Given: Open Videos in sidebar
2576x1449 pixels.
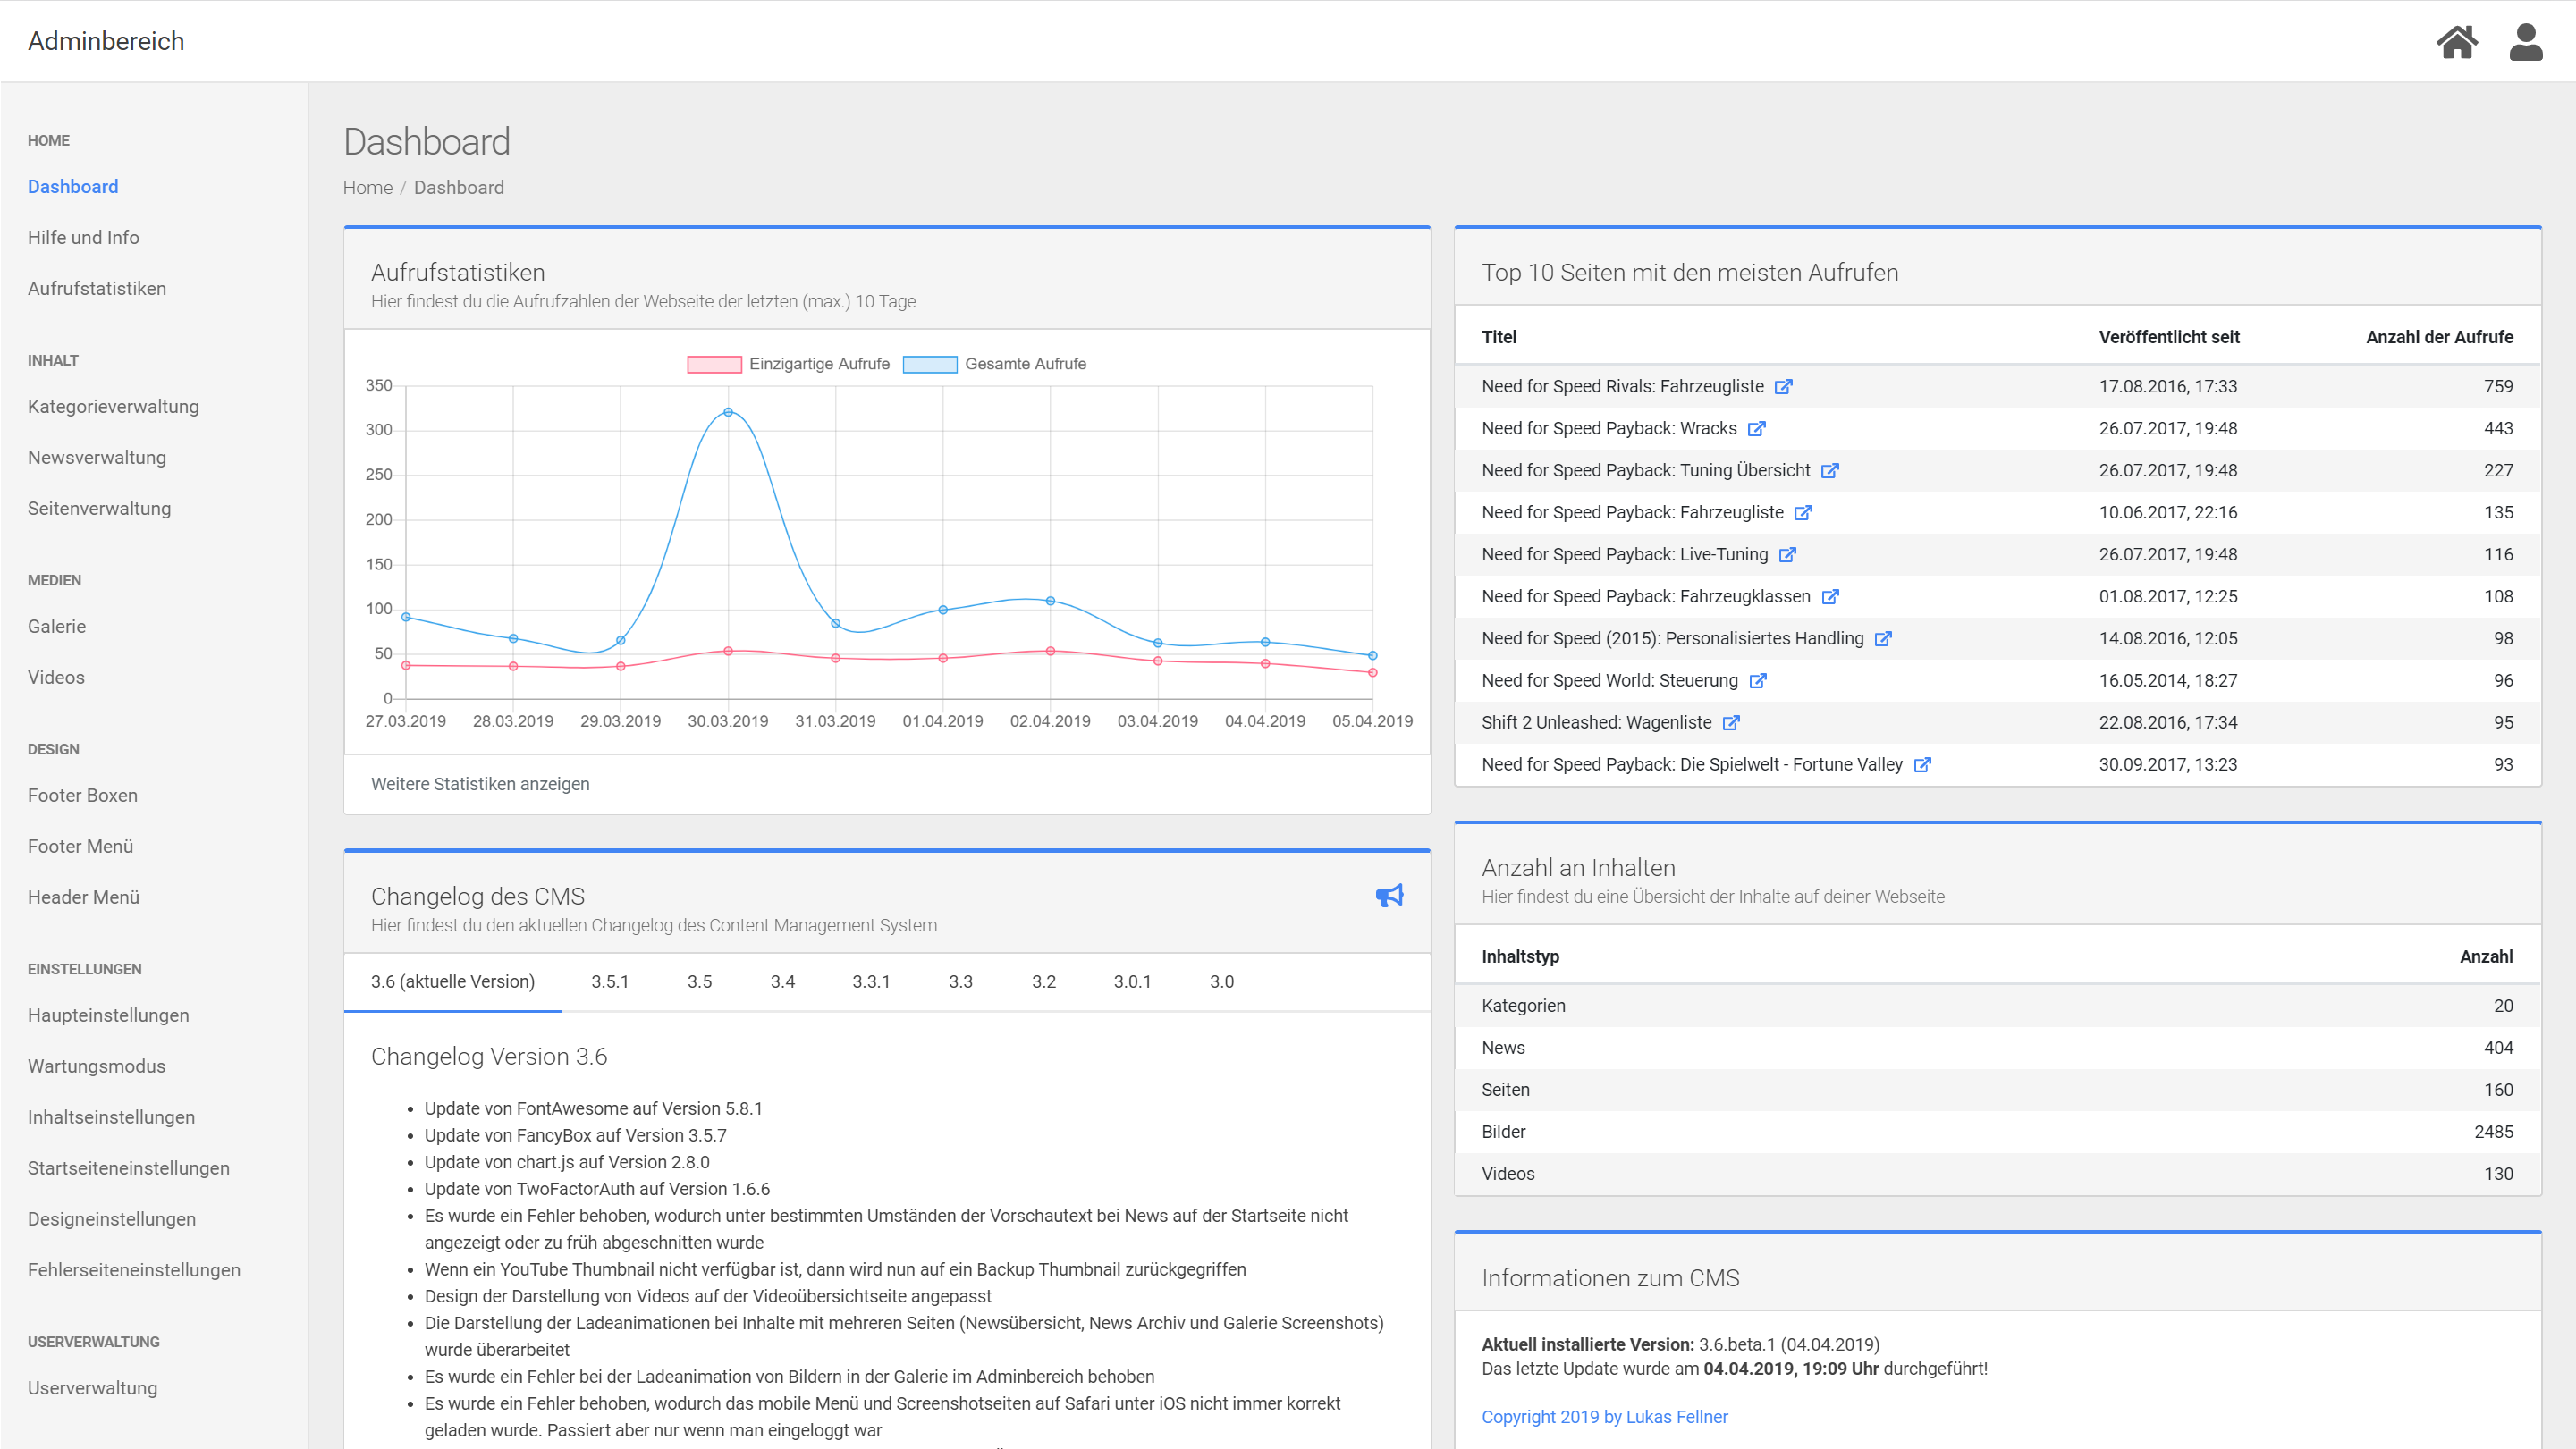Looking at the screenshot, I should click(x=56, y=678).
